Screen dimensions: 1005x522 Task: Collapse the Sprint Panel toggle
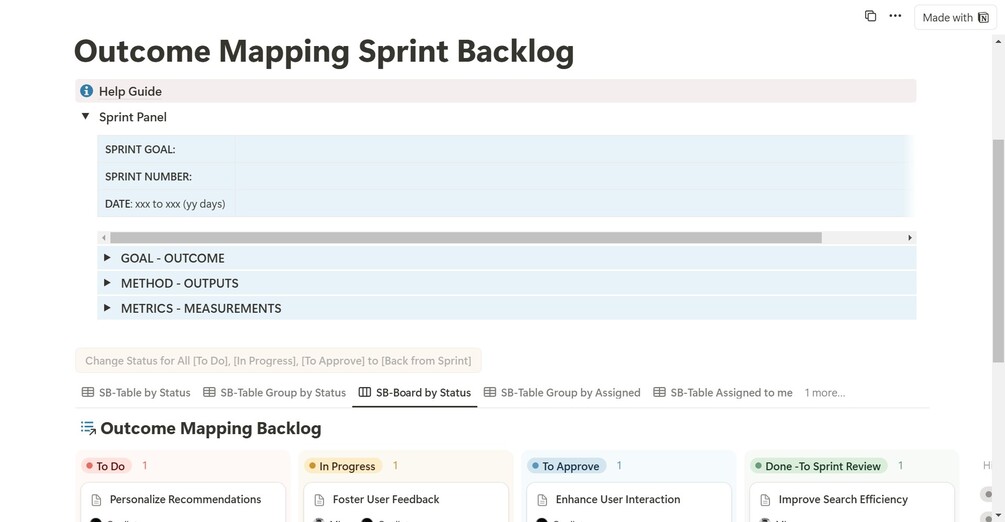point(86,117)
